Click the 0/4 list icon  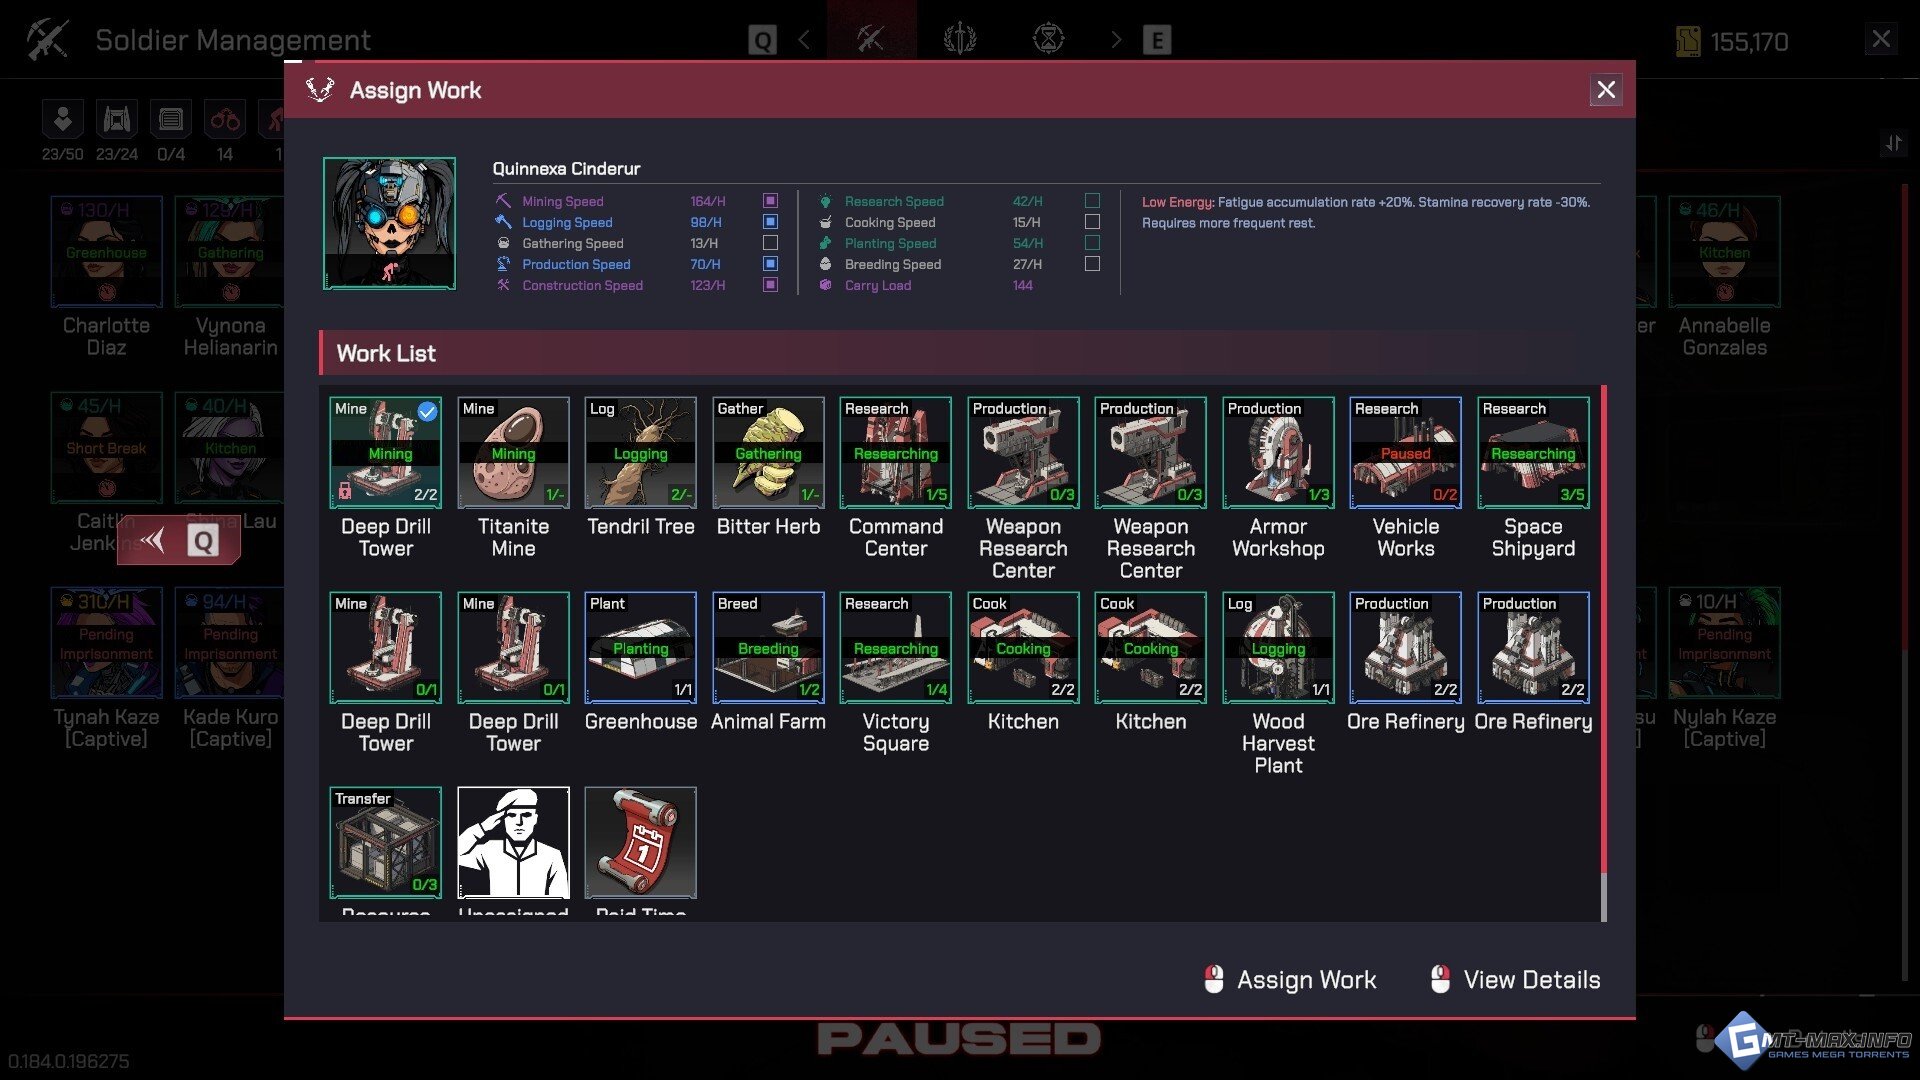click(x=171, y=120)
